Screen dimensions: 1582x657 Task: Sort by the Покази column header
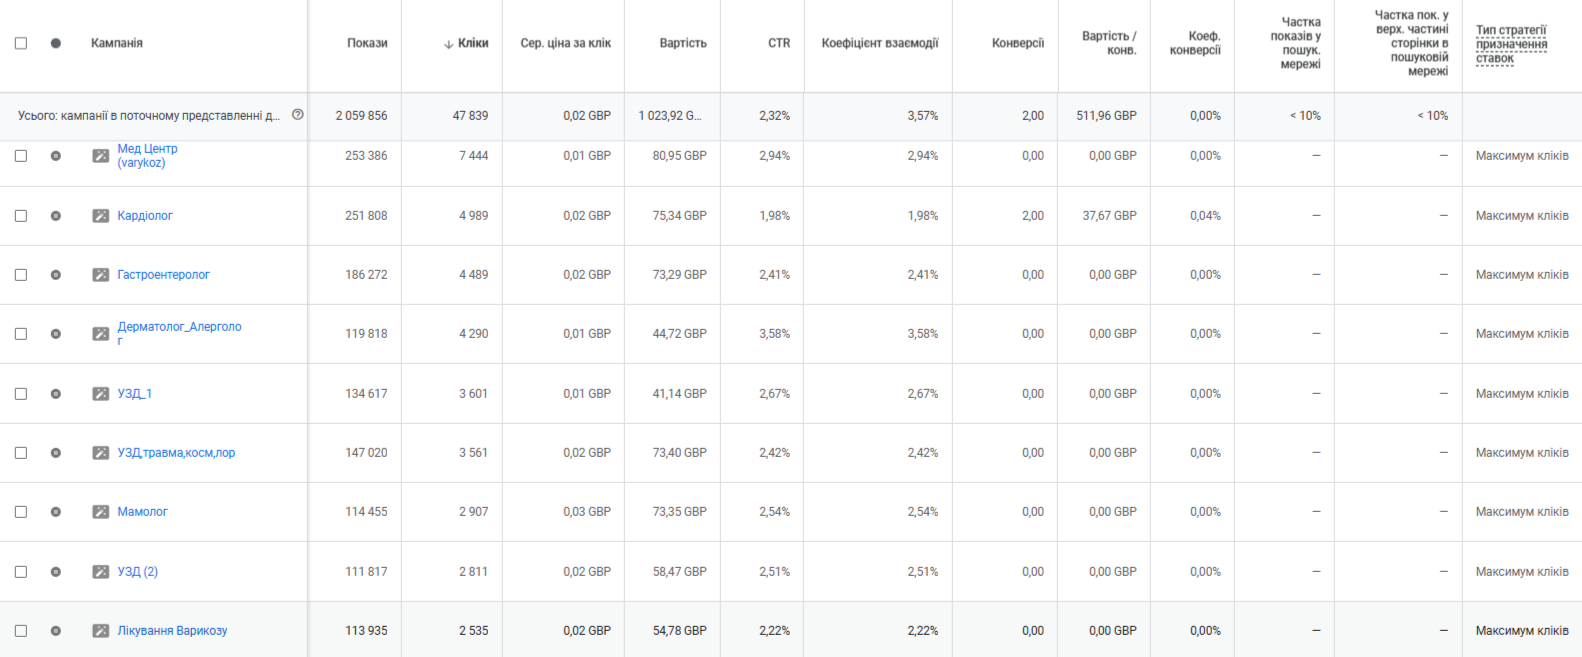point(367,43)
